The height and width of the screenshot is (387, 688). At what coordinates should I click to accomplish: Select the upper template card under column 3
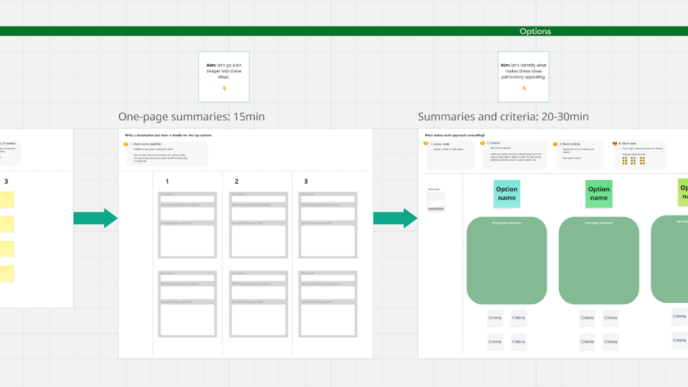click(x=328, y=225)
